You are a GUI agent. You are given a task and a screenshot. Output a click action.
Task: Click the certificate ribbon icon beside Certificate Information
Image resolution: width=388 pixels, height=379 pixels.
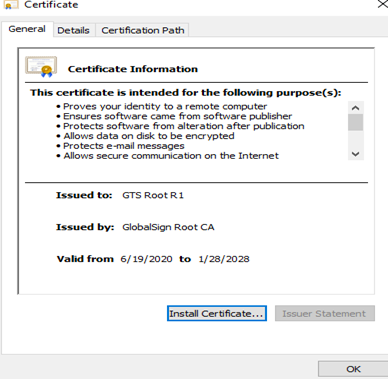41,66
